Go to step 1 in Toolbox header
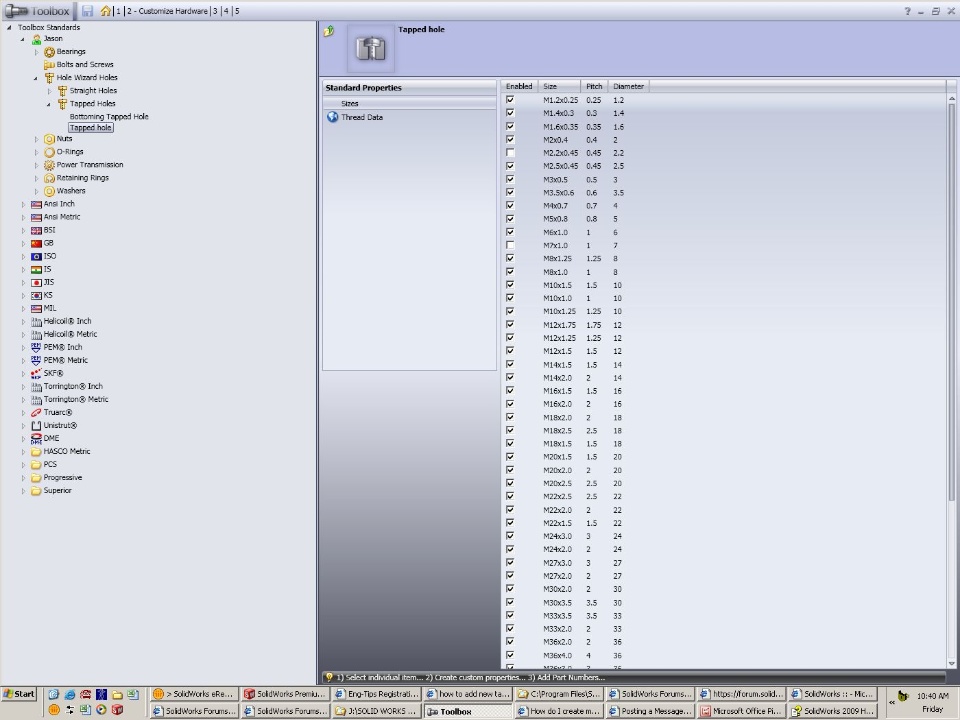Viewport: 960px width, 720px height. (x=118, y=11)
